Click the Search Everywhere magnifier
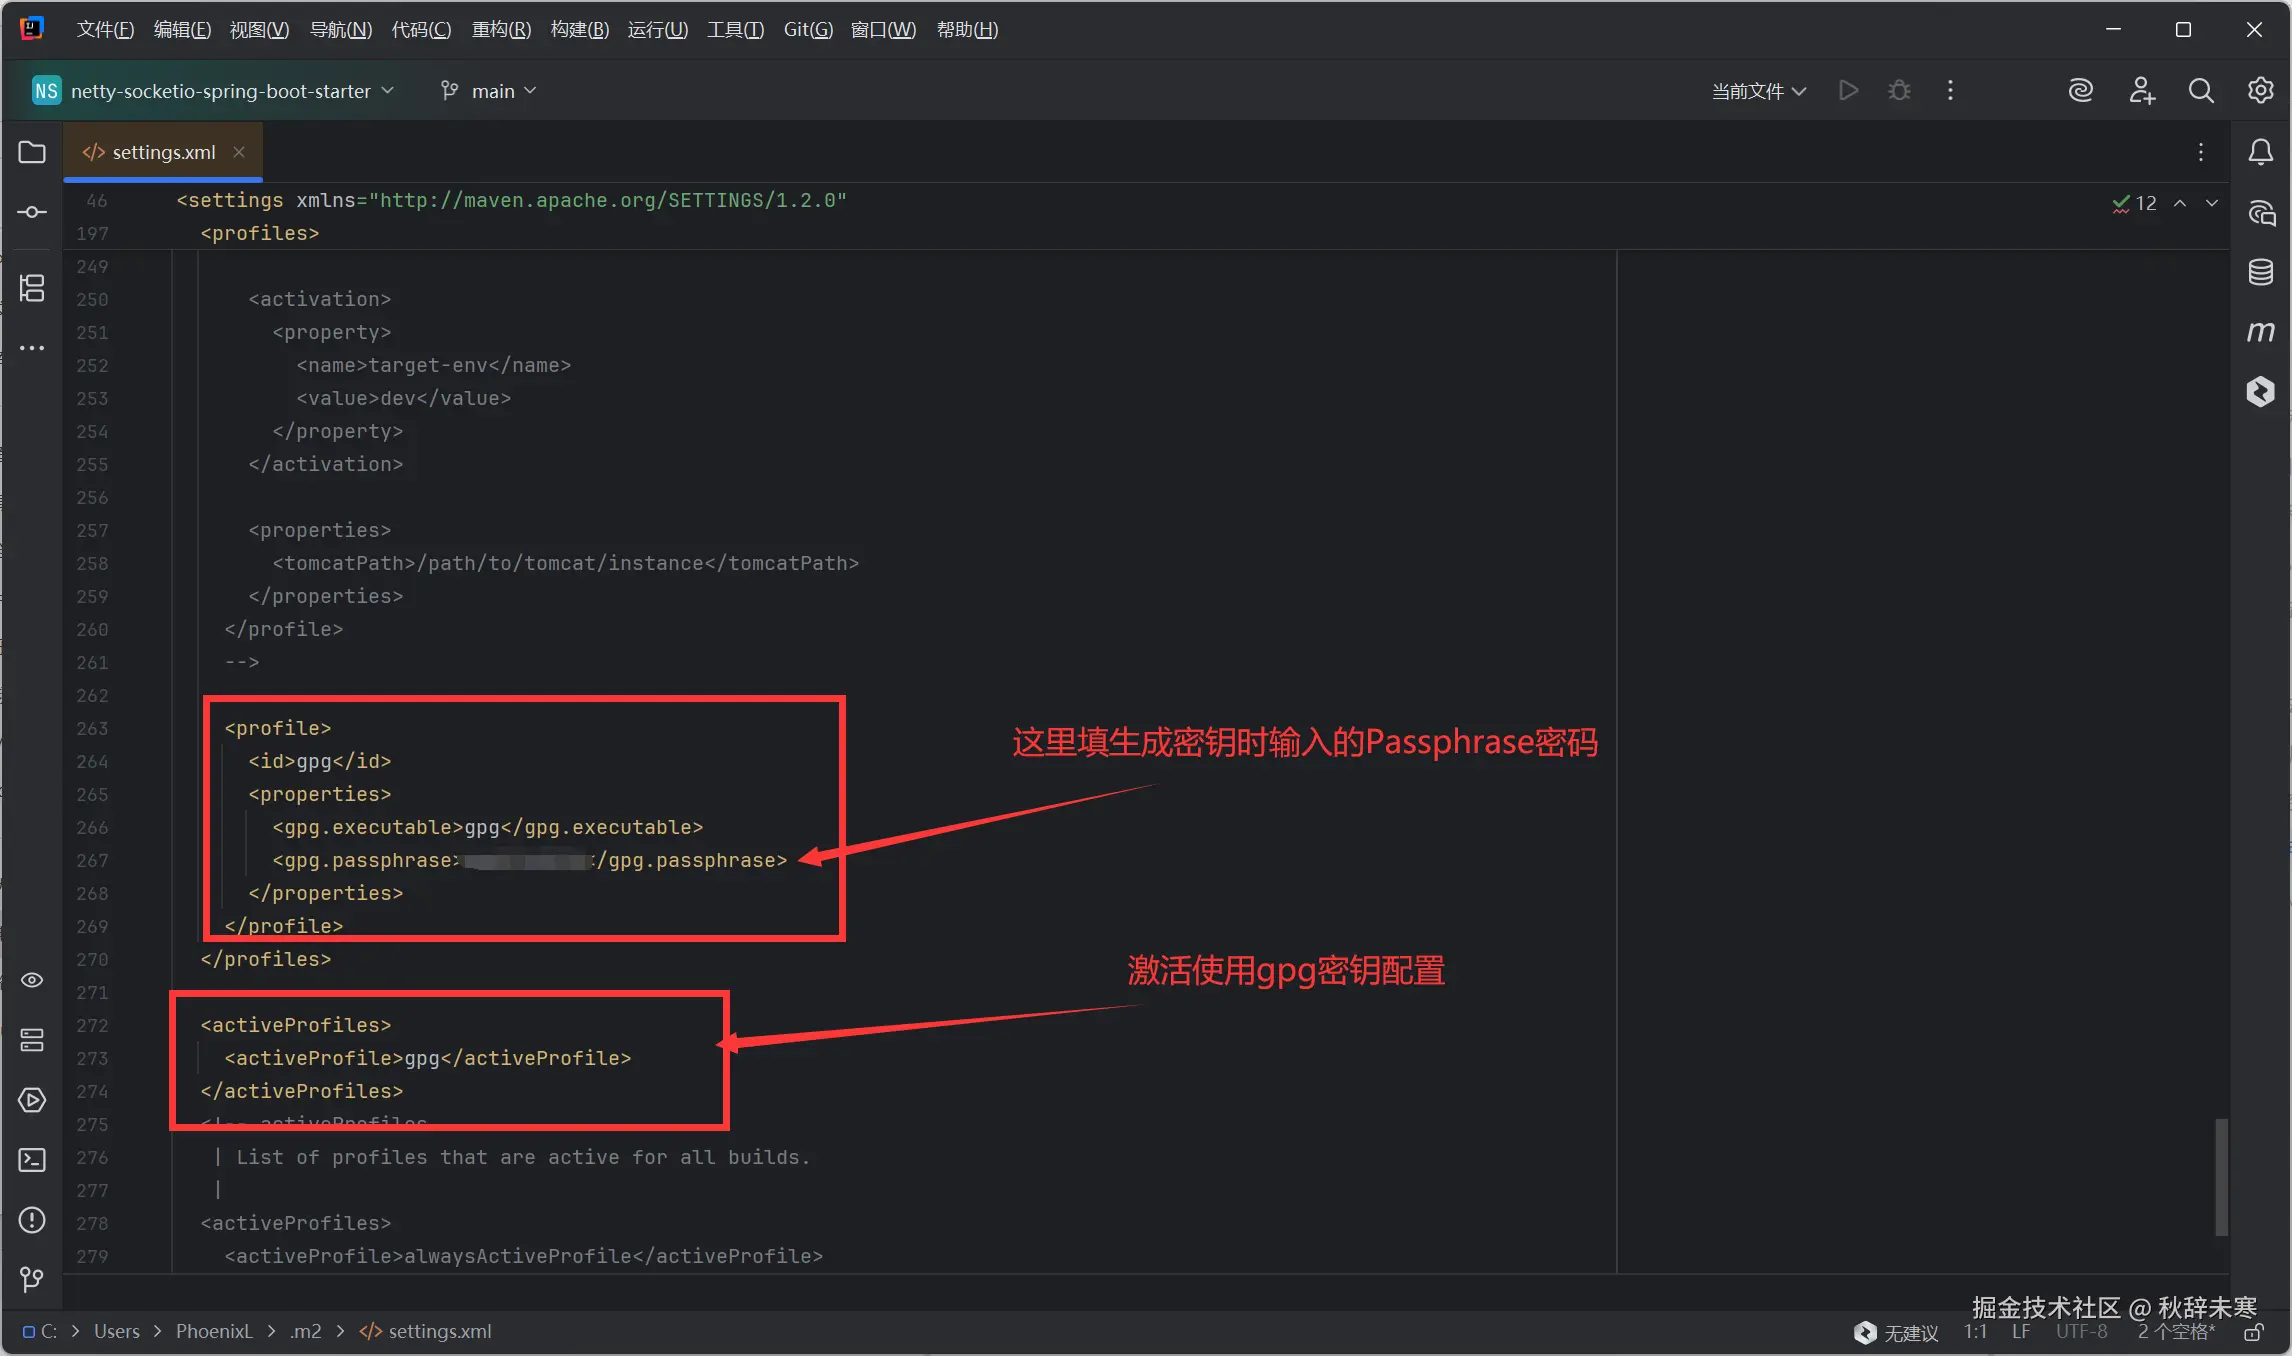 tap(2200, 91)
